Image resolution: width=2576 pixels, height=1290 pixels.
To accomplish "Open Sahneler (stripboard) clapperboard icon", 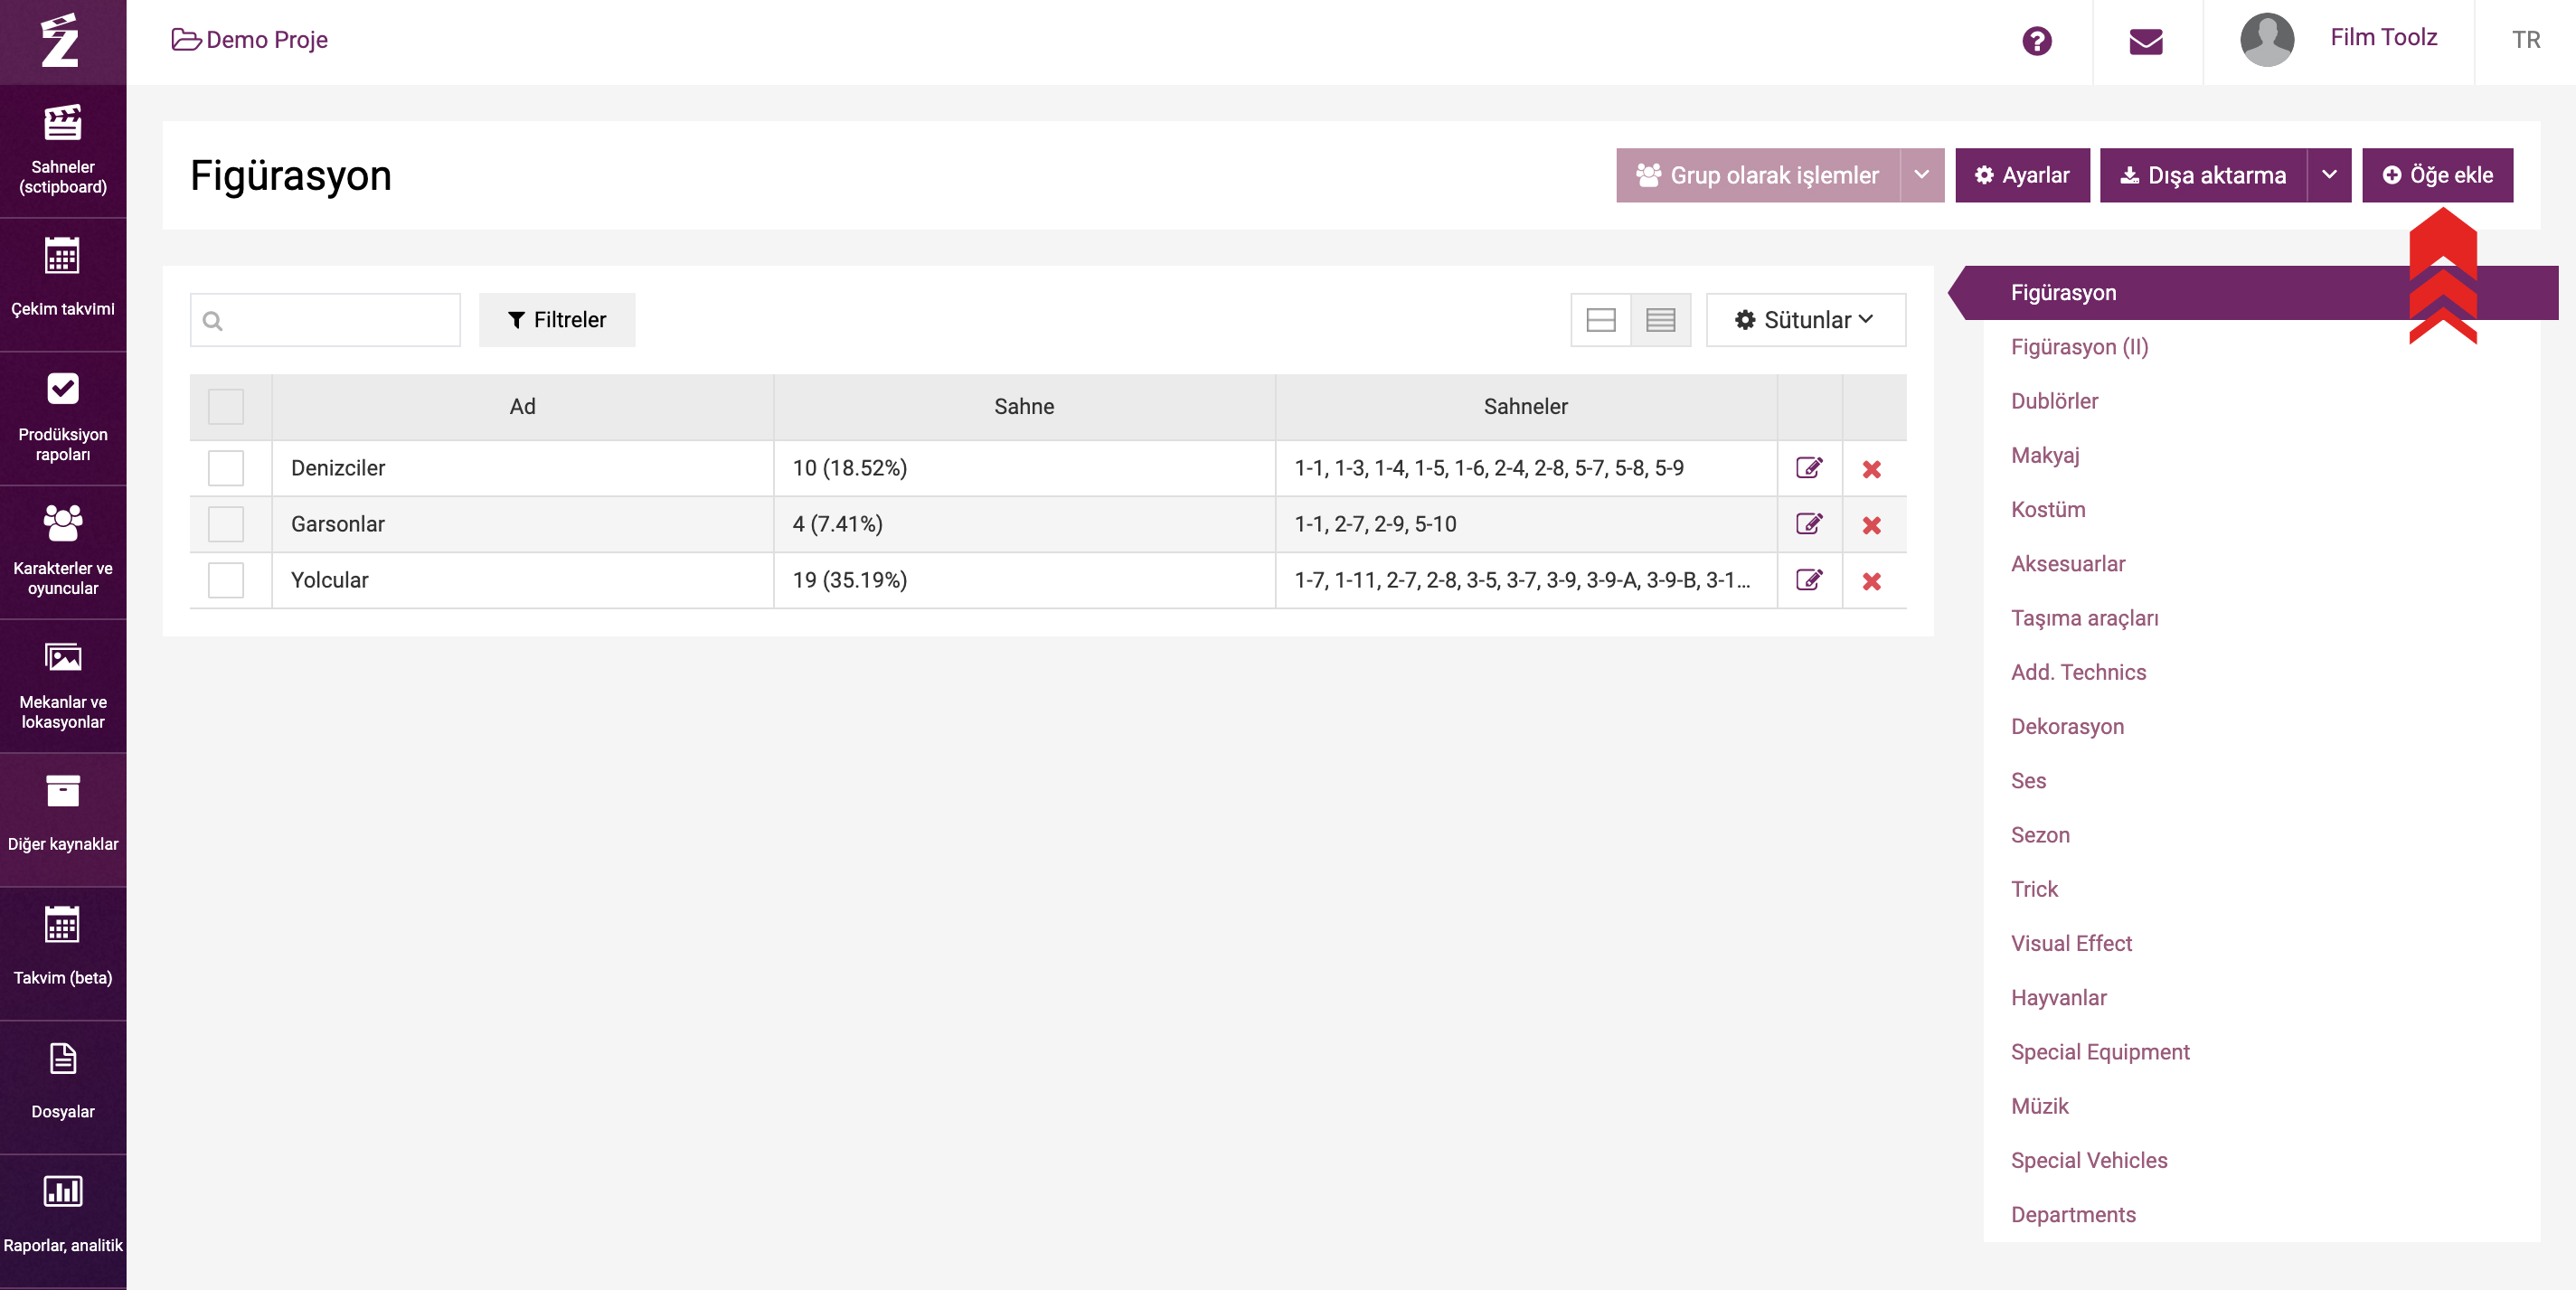I will pyautogui.click(x=62, y=123).
